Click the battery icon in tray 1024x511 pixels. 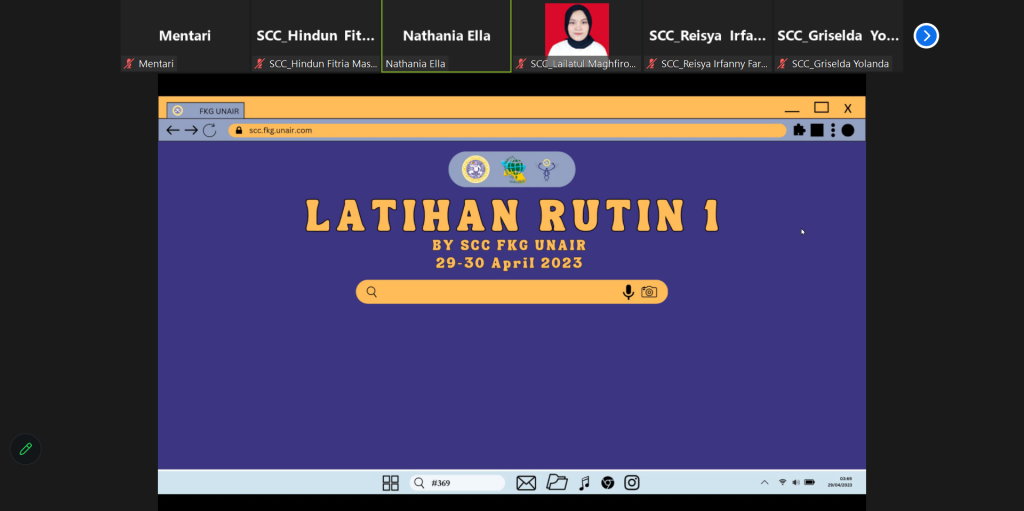(810, 482)
